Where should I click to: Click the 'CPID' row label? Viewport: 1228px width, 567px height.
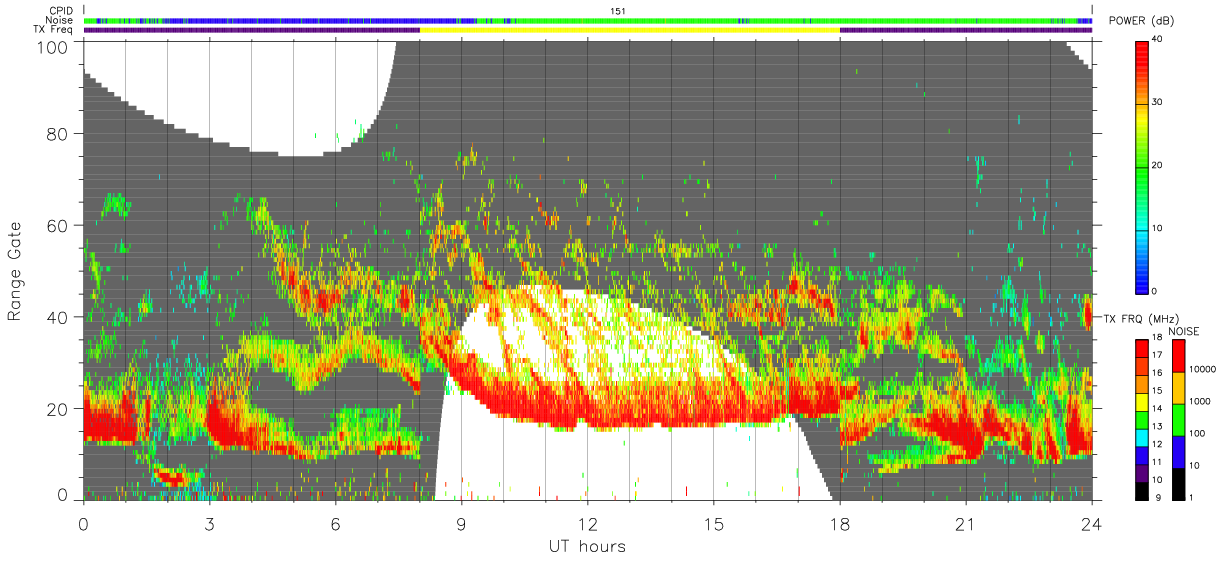pyautogui.click(x=62, y=11)
